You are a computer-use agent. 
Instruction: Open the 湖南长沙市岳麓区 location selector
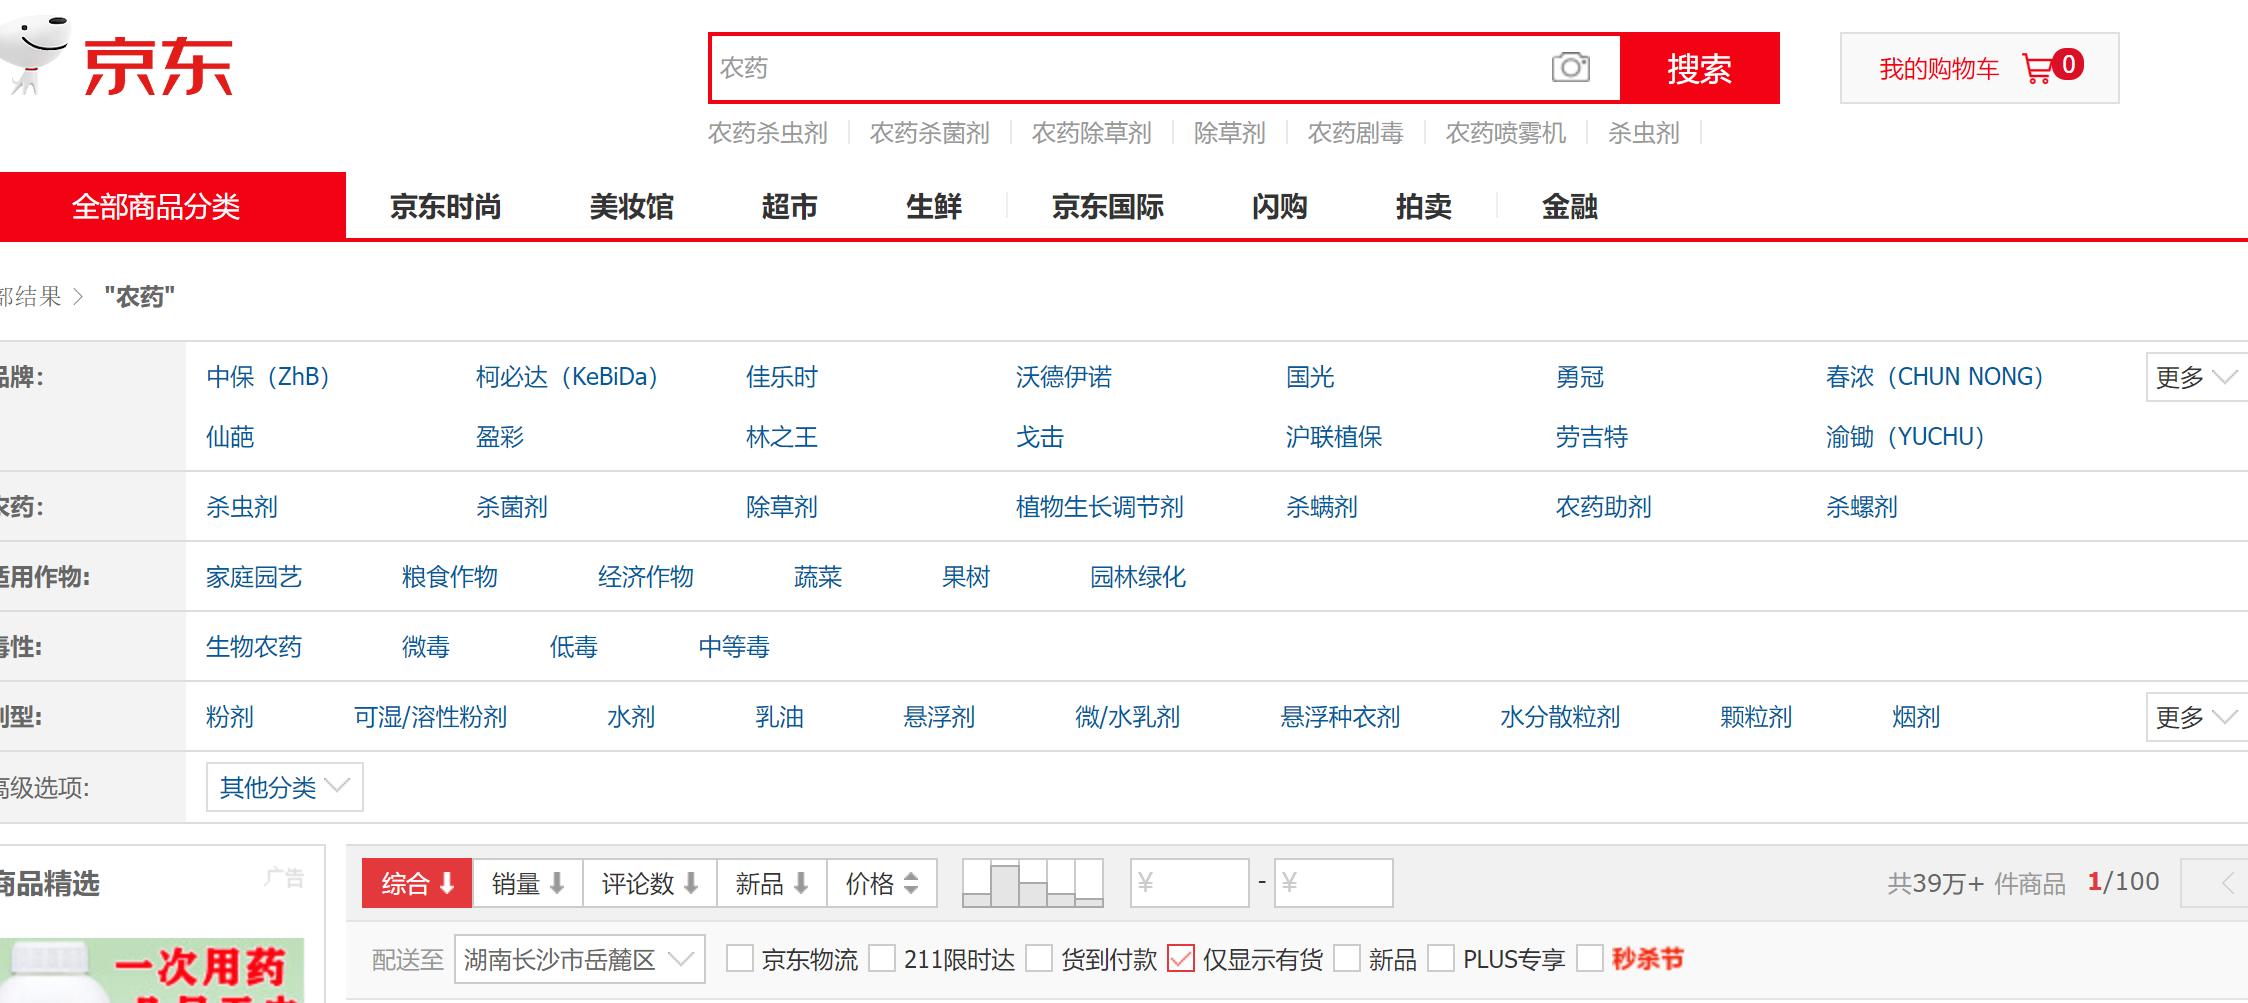click(578, 959)
